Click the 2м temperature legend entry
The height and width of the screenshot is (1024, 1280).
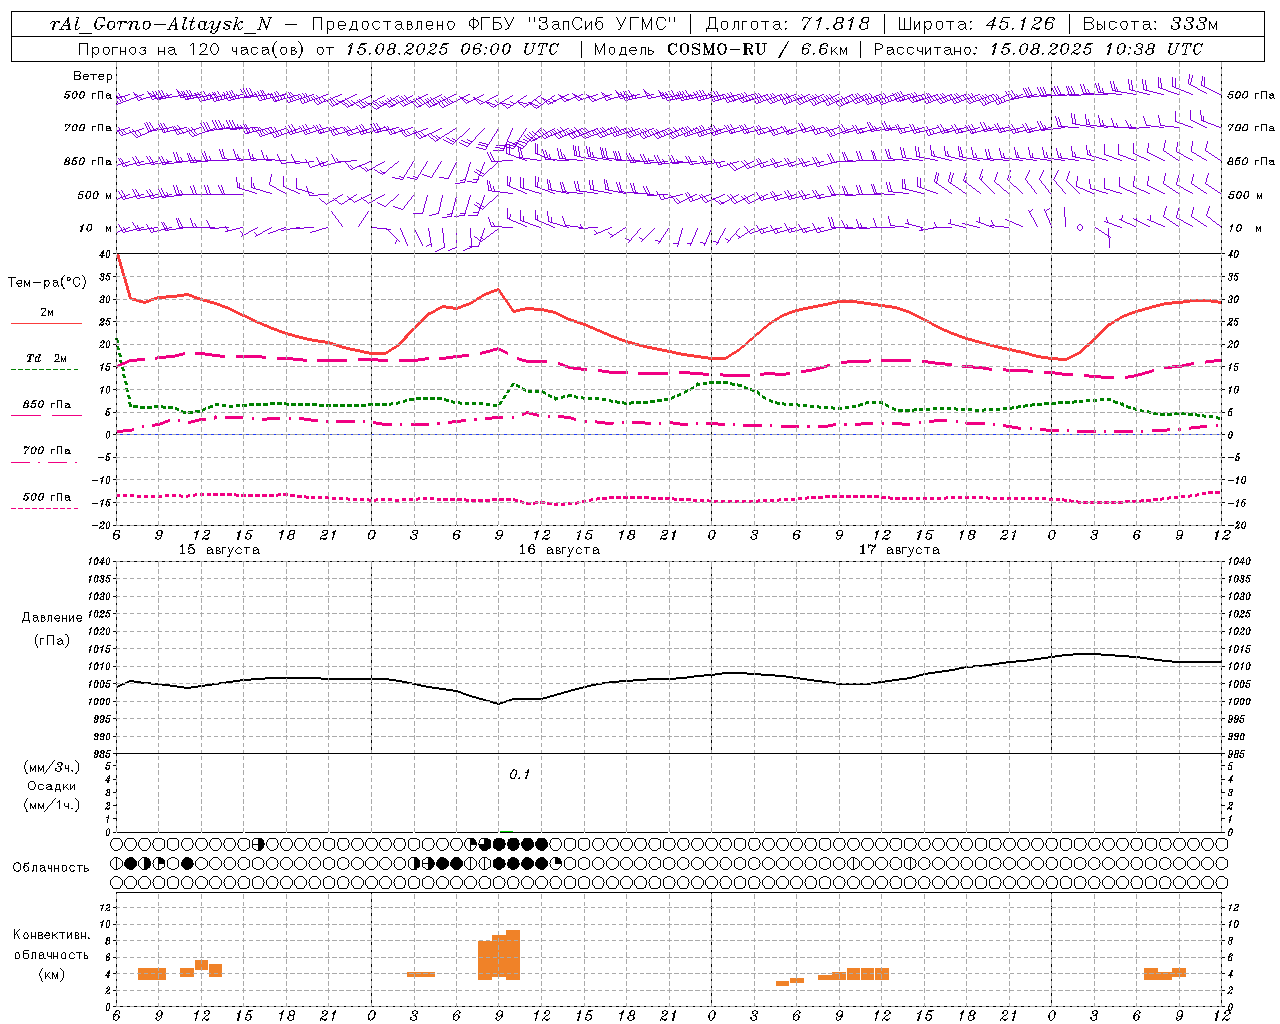(x=47, y=313)
